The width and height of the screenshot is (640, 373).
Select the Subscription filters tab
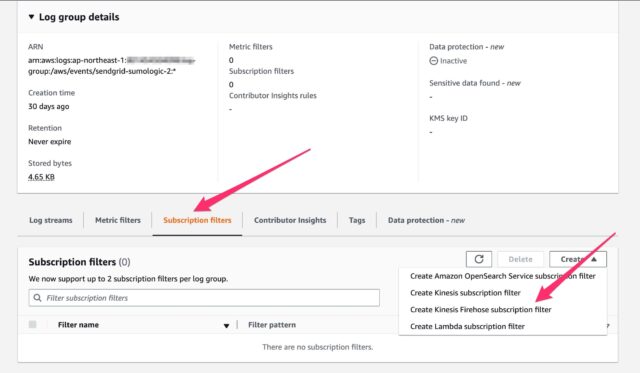click(197, 220)
